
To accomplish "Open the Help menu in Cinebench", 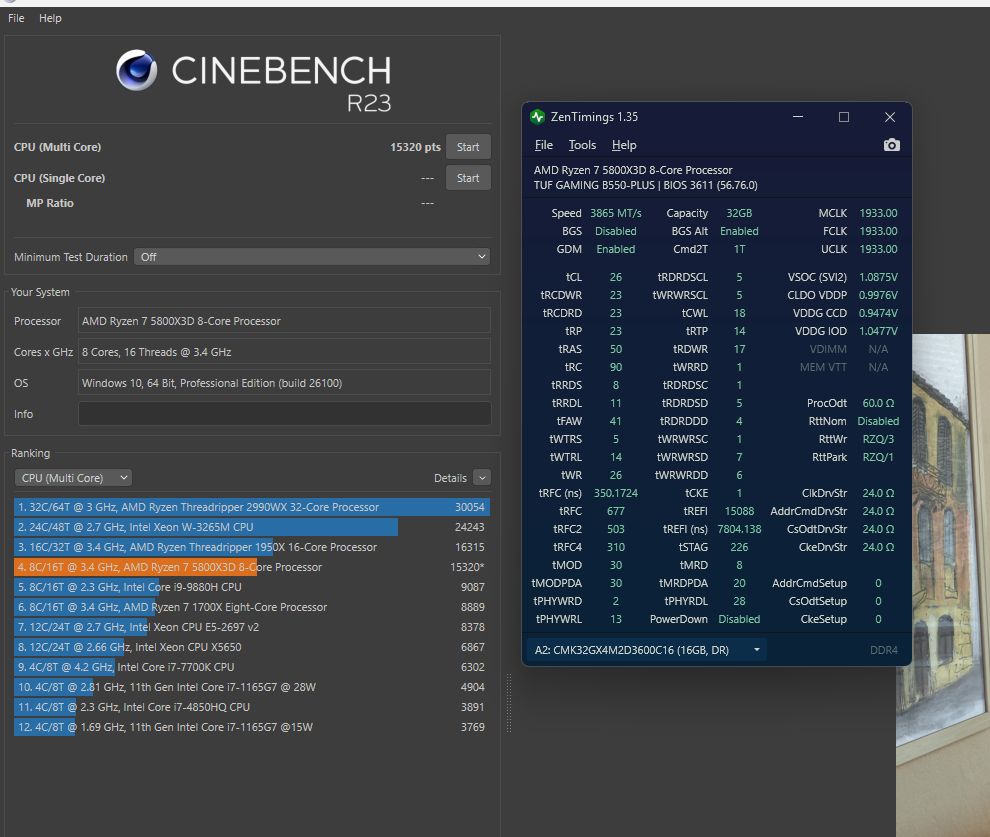I will 50,17.
